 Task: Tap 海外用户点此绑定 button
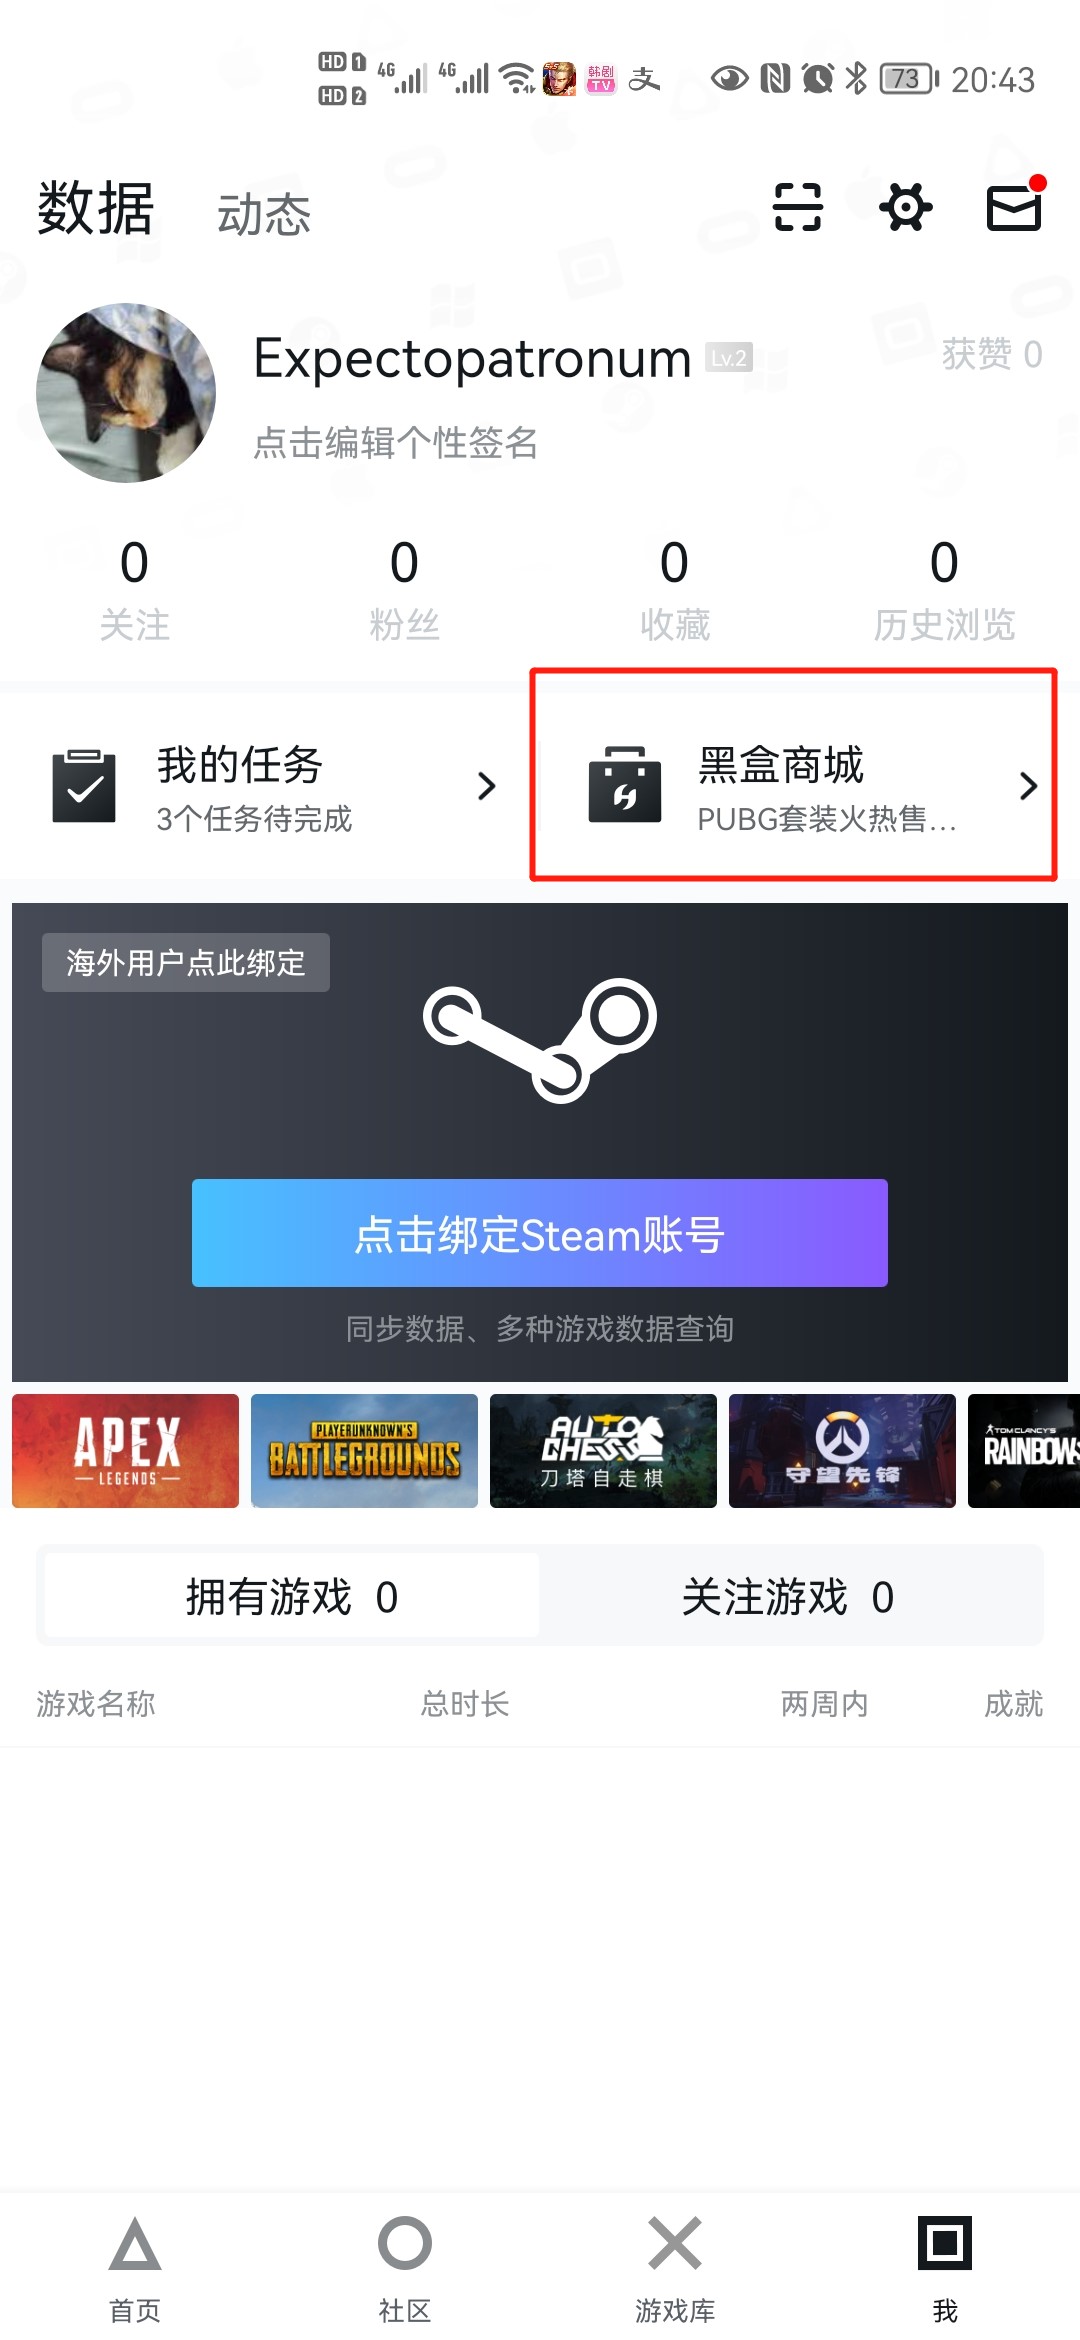click(x=186, y=962)
